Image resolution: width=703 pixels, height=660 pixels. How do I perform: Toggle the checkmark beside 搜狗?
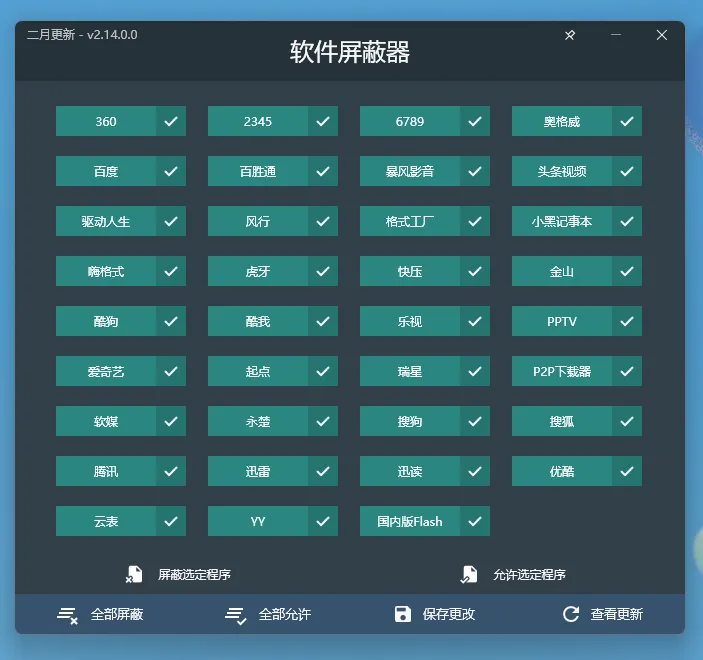[x=475, y=421]
